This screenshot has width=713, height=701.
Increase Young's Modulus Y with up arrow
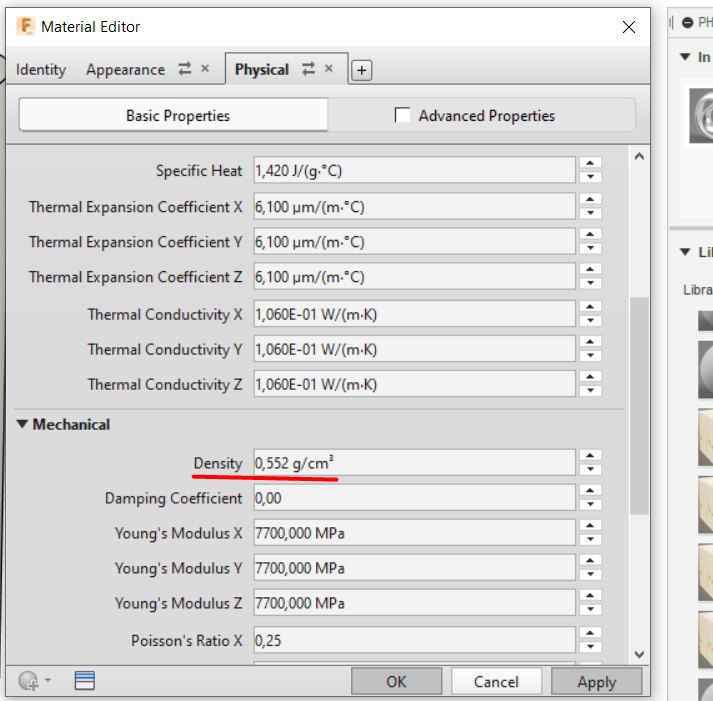(x=590, y=561)
